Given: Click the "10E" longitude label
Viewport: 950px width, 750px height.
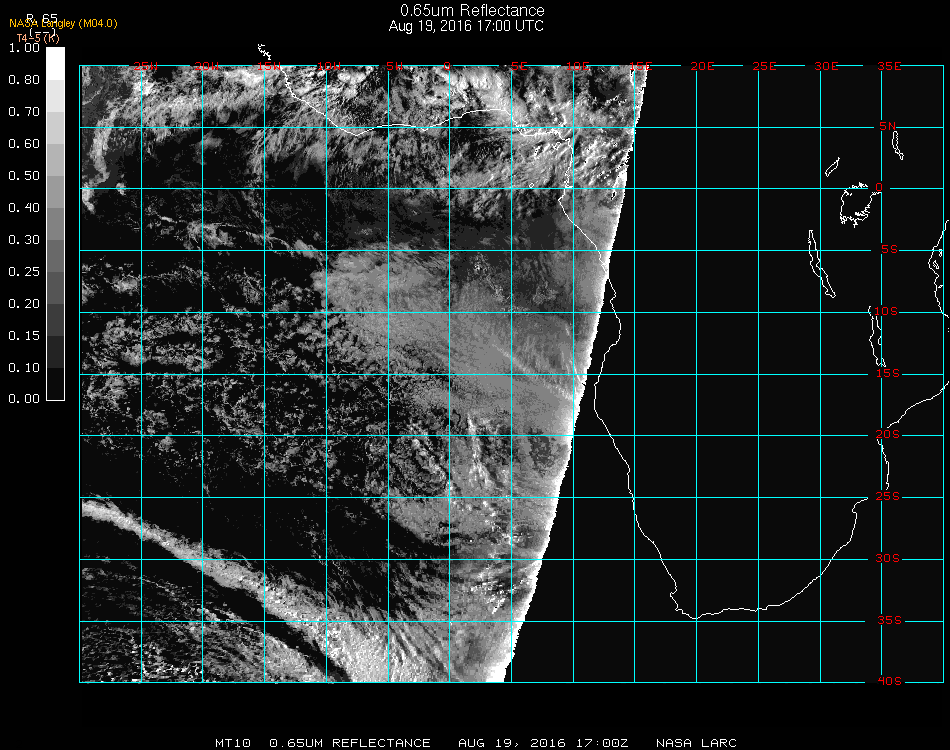Looking at the screenshot, I should click(578, 66).
